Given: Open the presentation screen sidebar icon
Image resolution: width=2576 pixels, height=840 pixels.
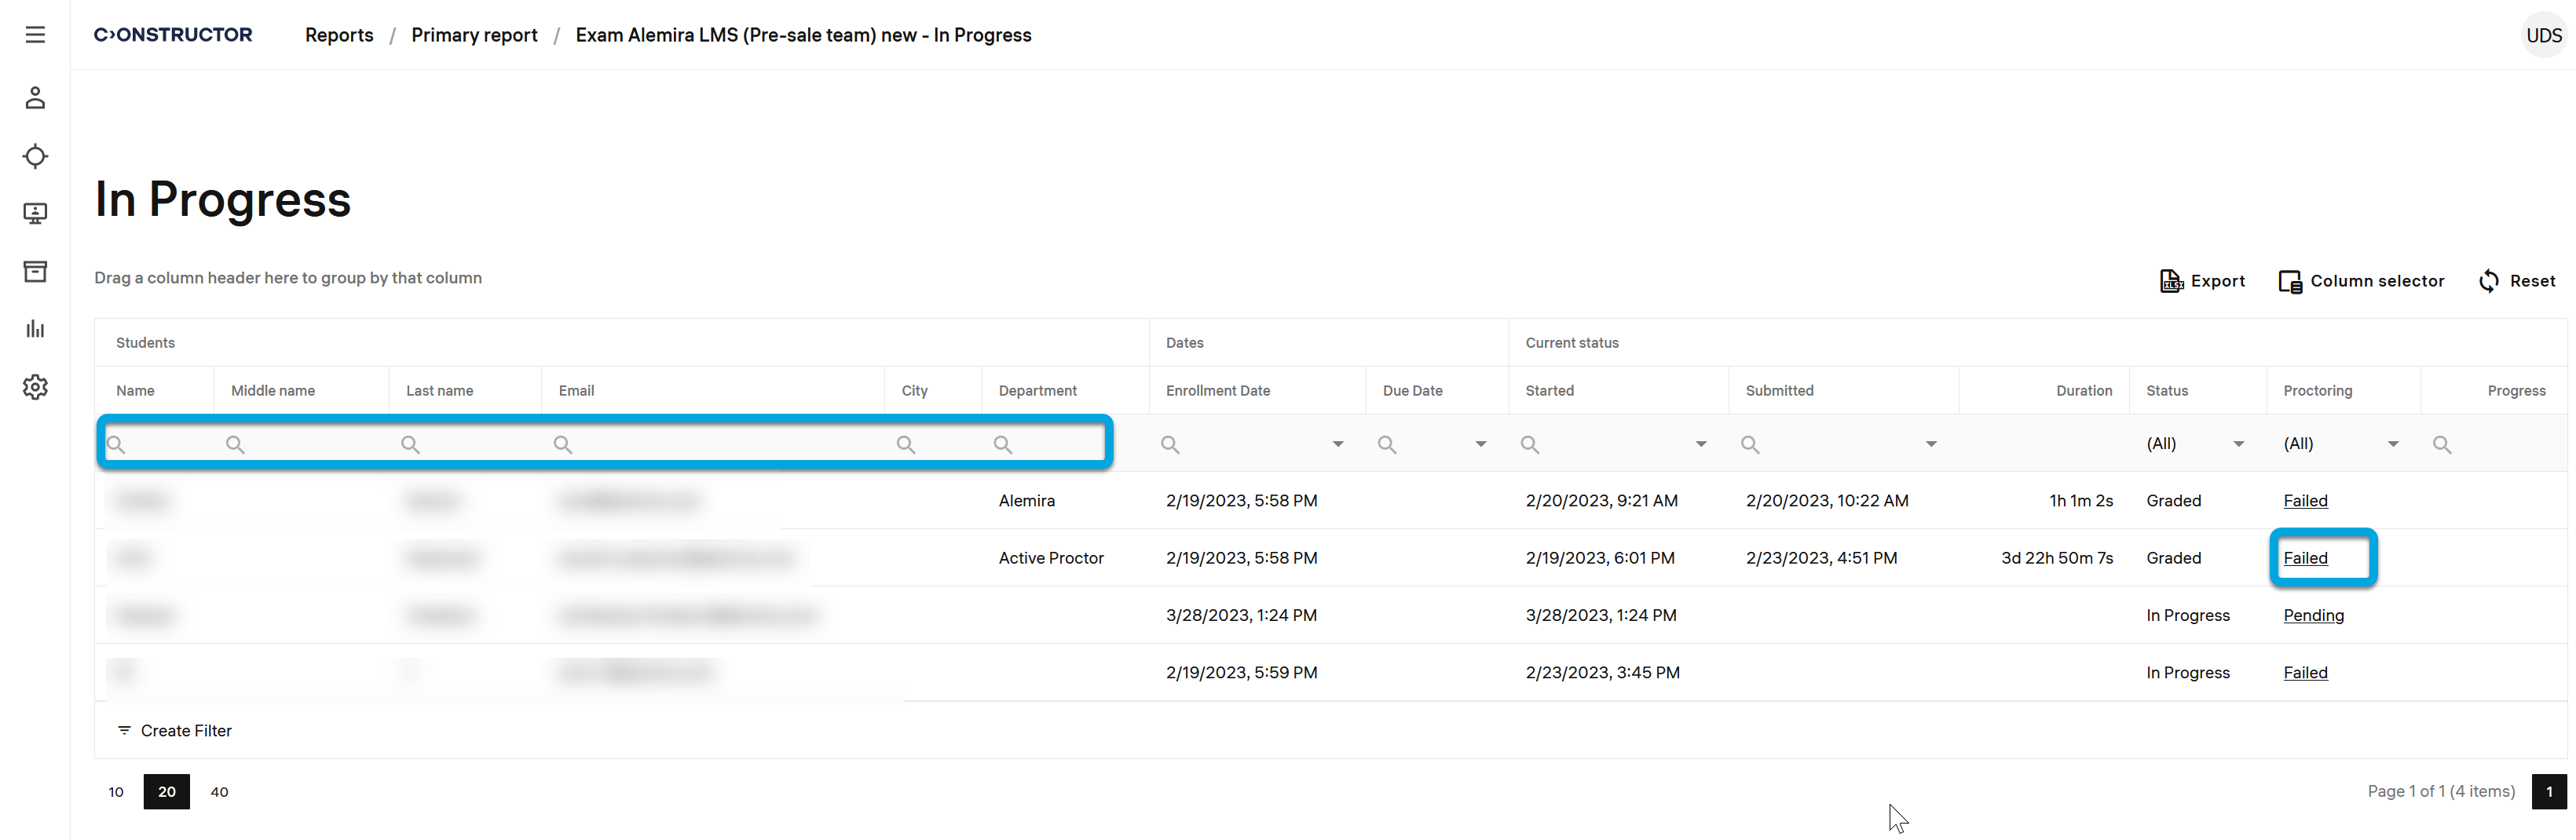Looking at the screenshot, I should pyautogui.click(x=35, y=214).
